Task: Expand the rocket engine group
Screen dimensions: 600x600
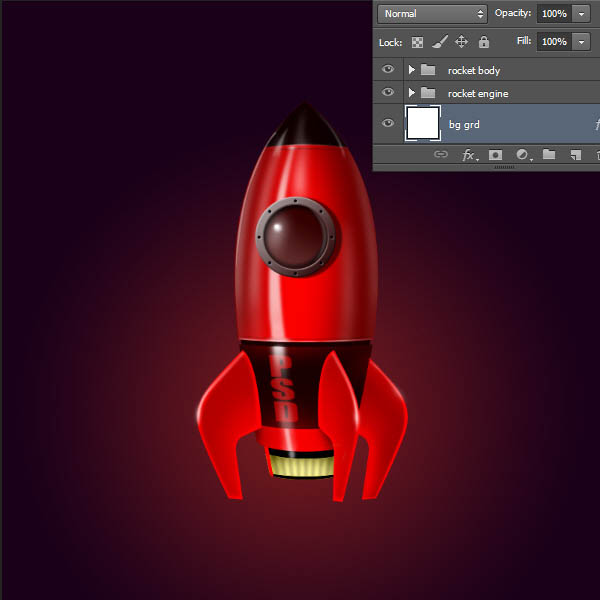Action: (412, 93)
